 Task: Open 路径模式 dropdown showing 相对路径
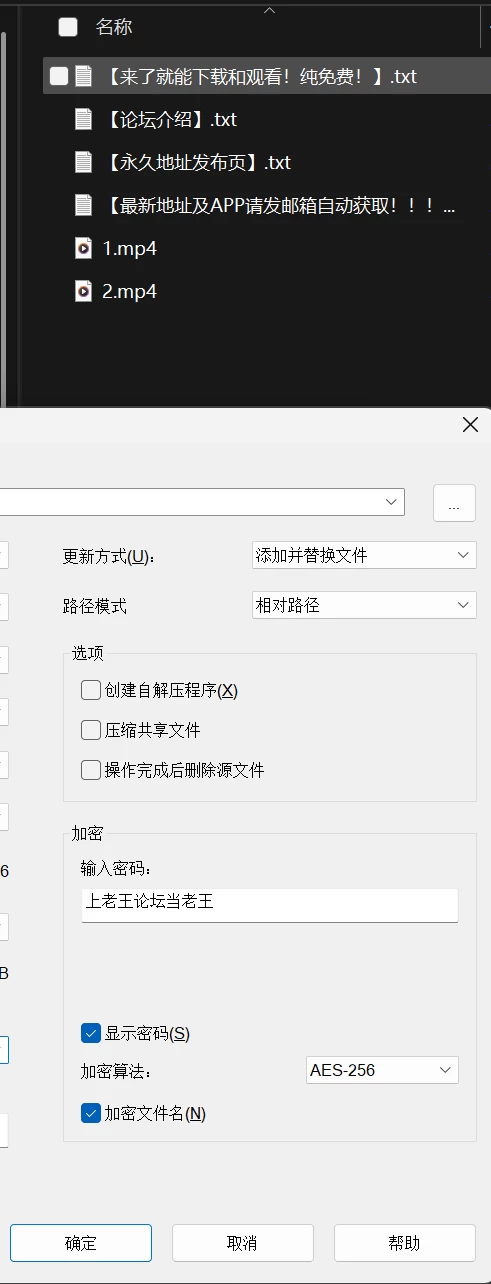tap(364, 605)
